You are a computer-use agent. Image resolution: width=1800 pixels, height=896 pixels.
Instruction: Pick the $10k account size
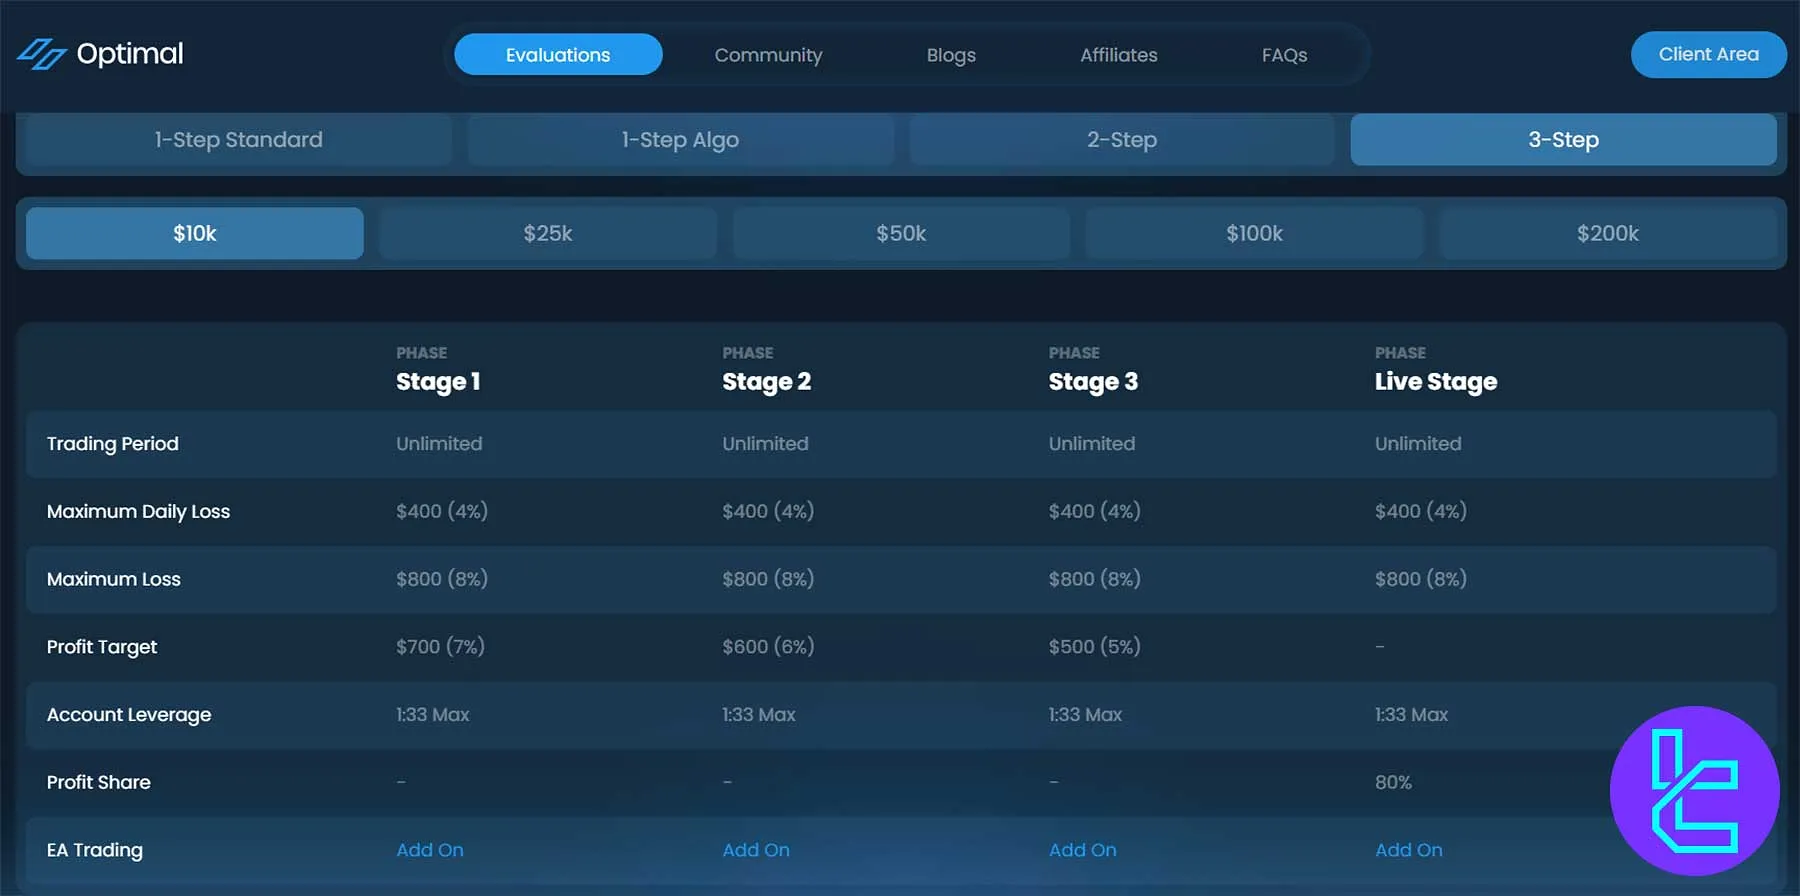click(195, 233)
